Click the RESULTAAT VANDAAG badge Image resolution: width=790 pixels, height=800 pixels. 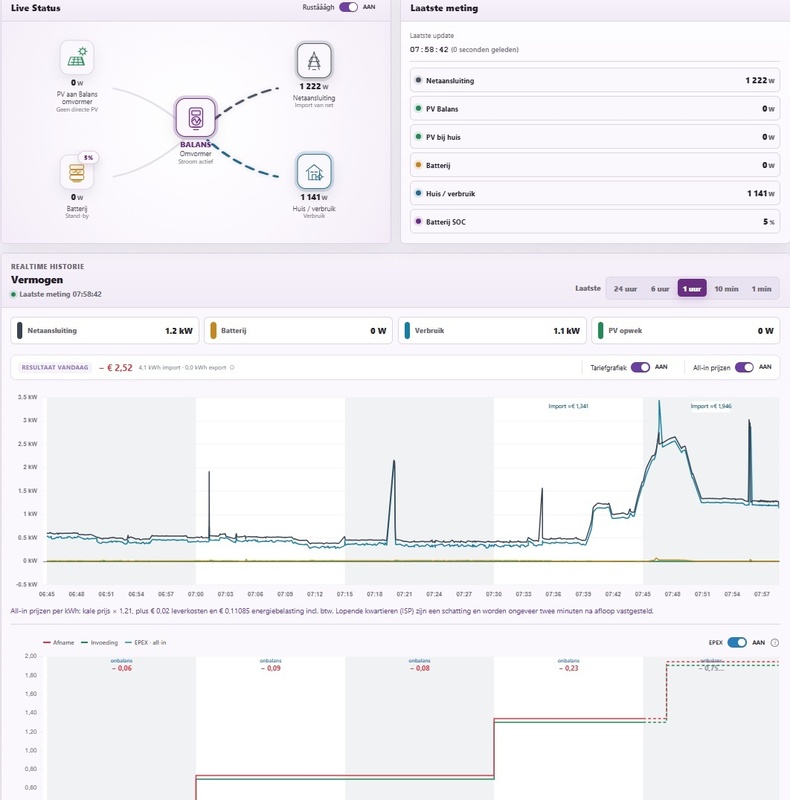(x=55, y=367)
